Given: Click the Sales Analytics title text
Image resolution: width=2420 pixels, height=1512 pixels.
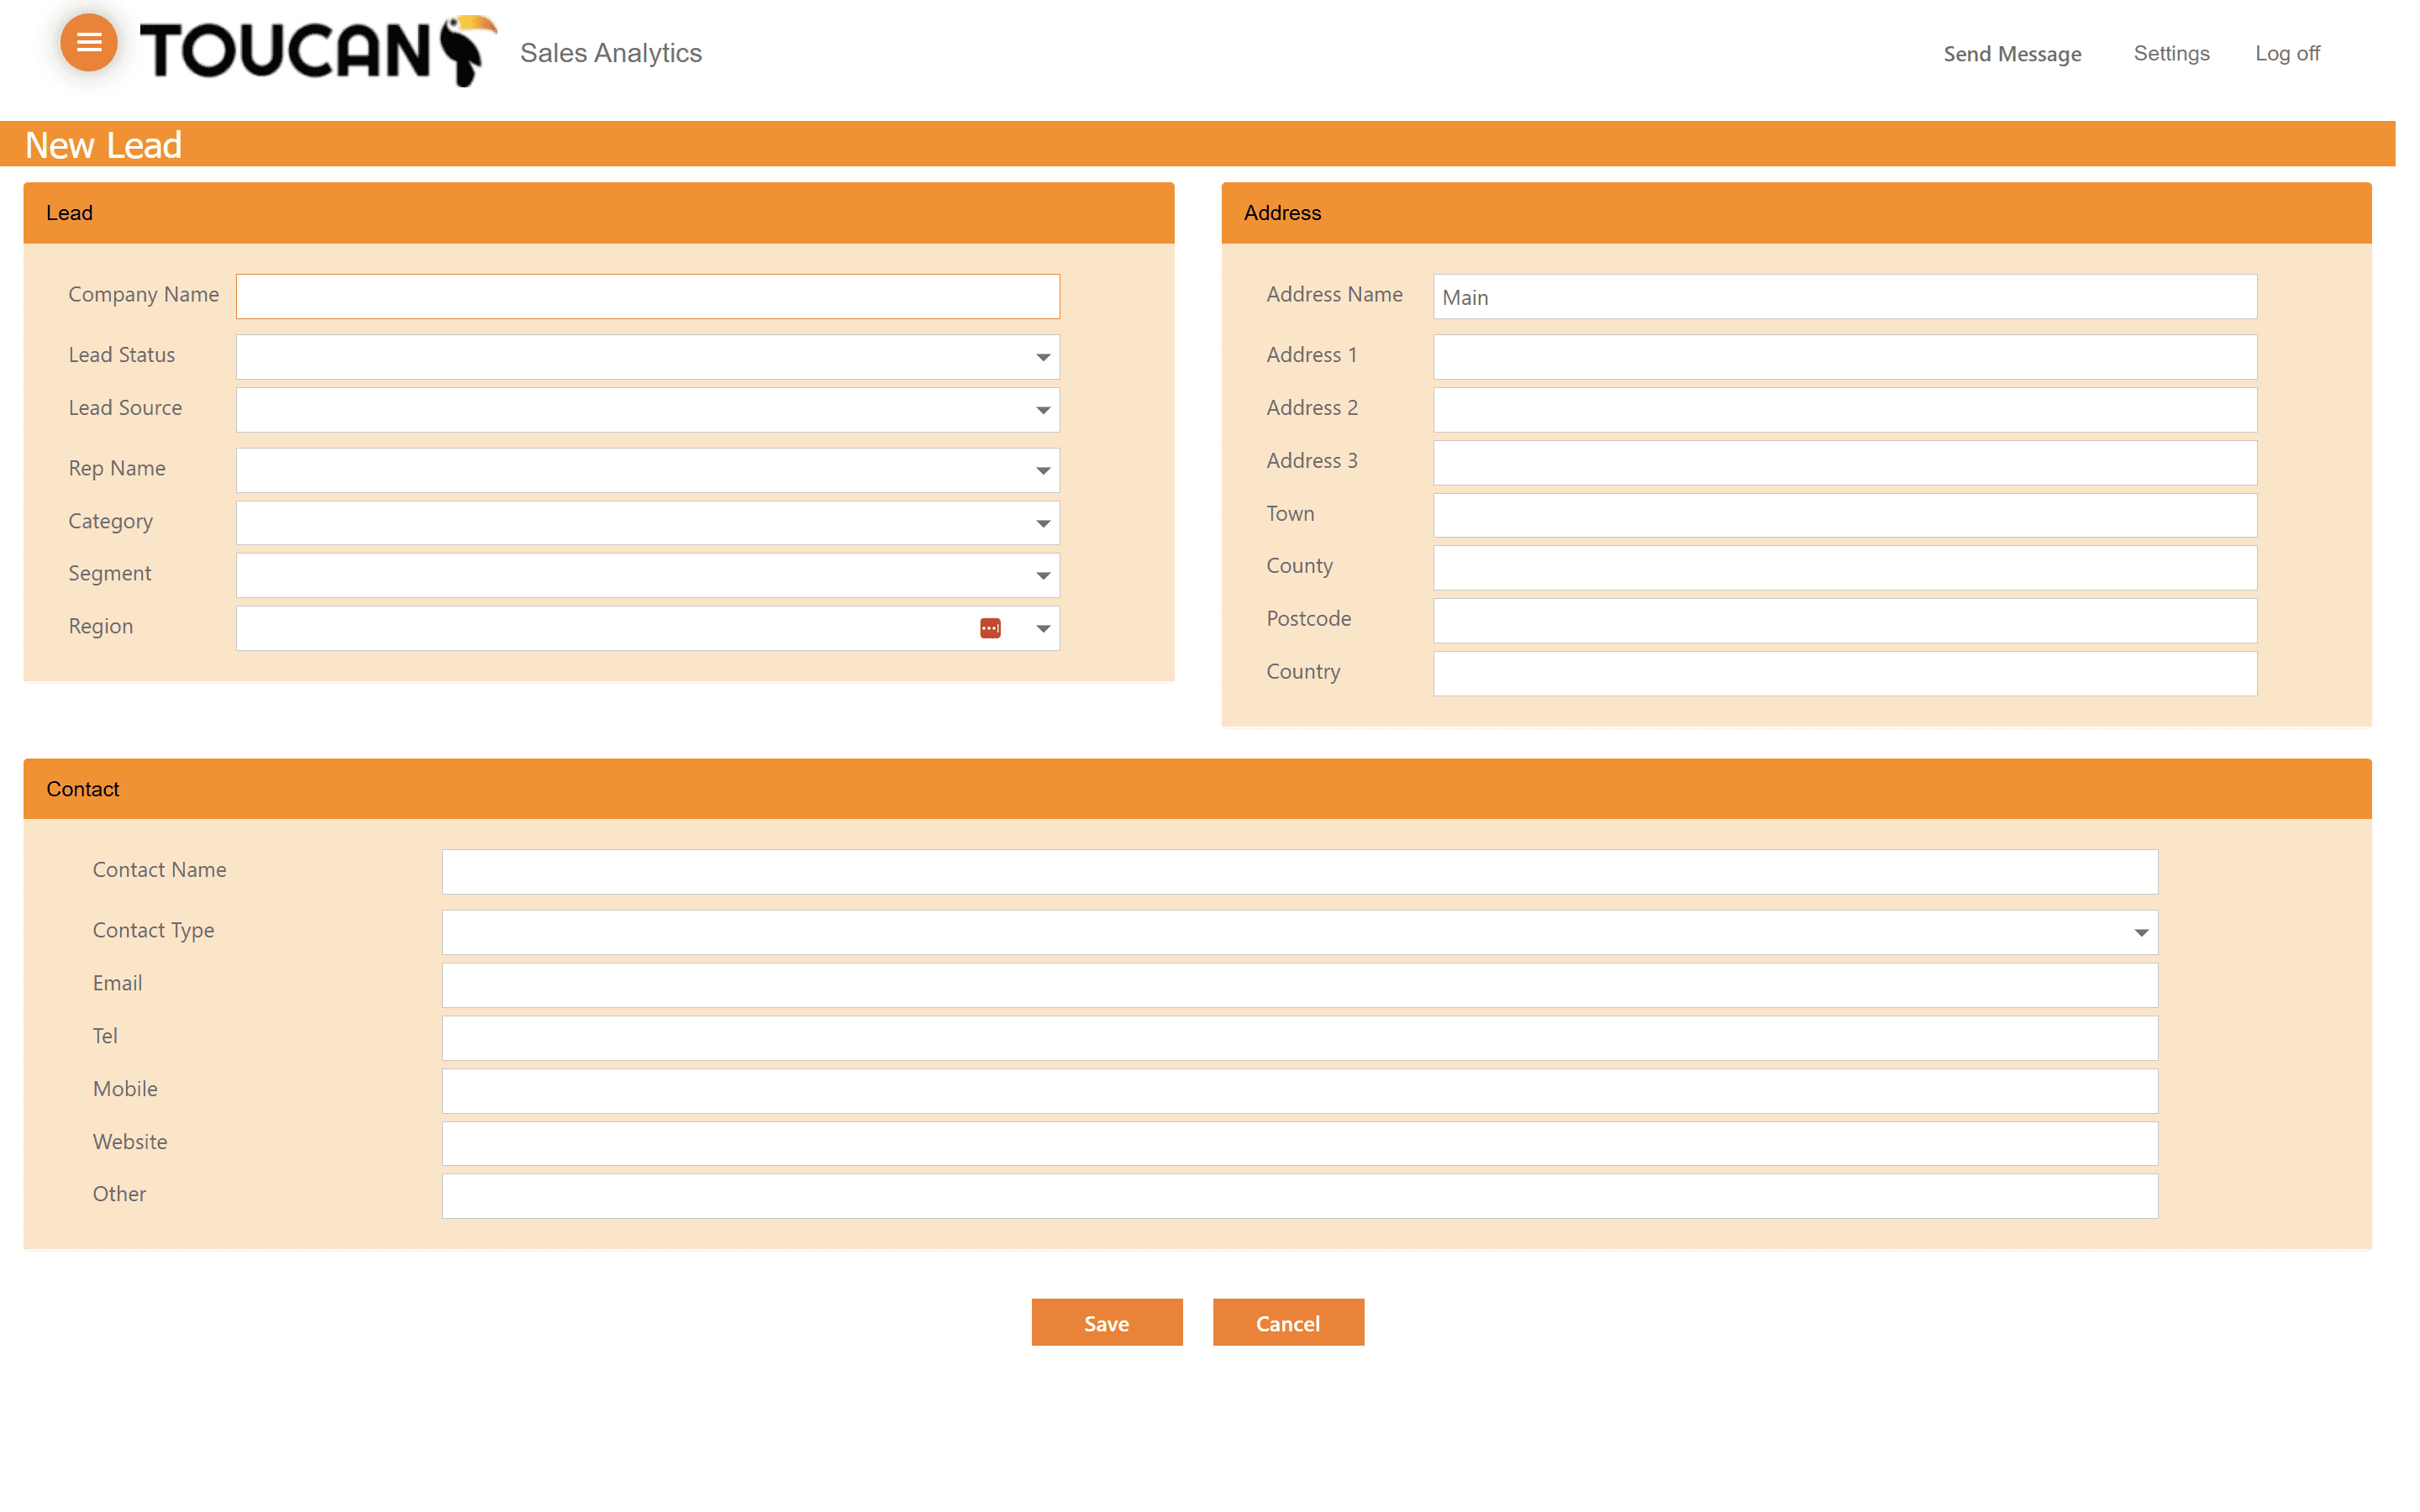Looking at the screenshot, I should [611, 53].
